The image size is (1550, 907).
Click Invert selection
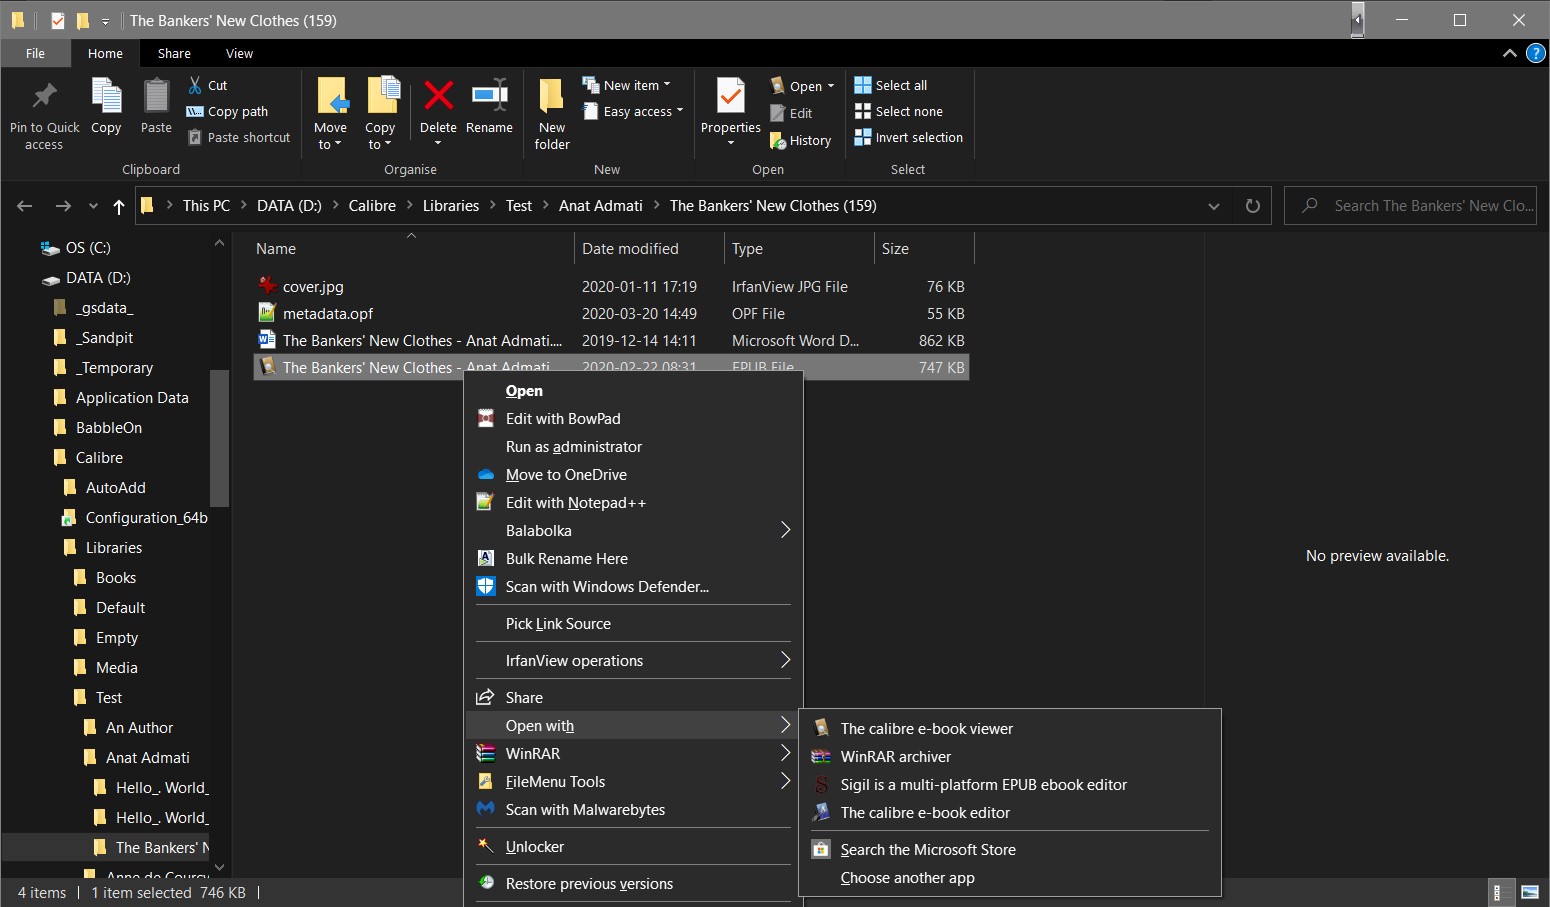(x=909, y=137)
